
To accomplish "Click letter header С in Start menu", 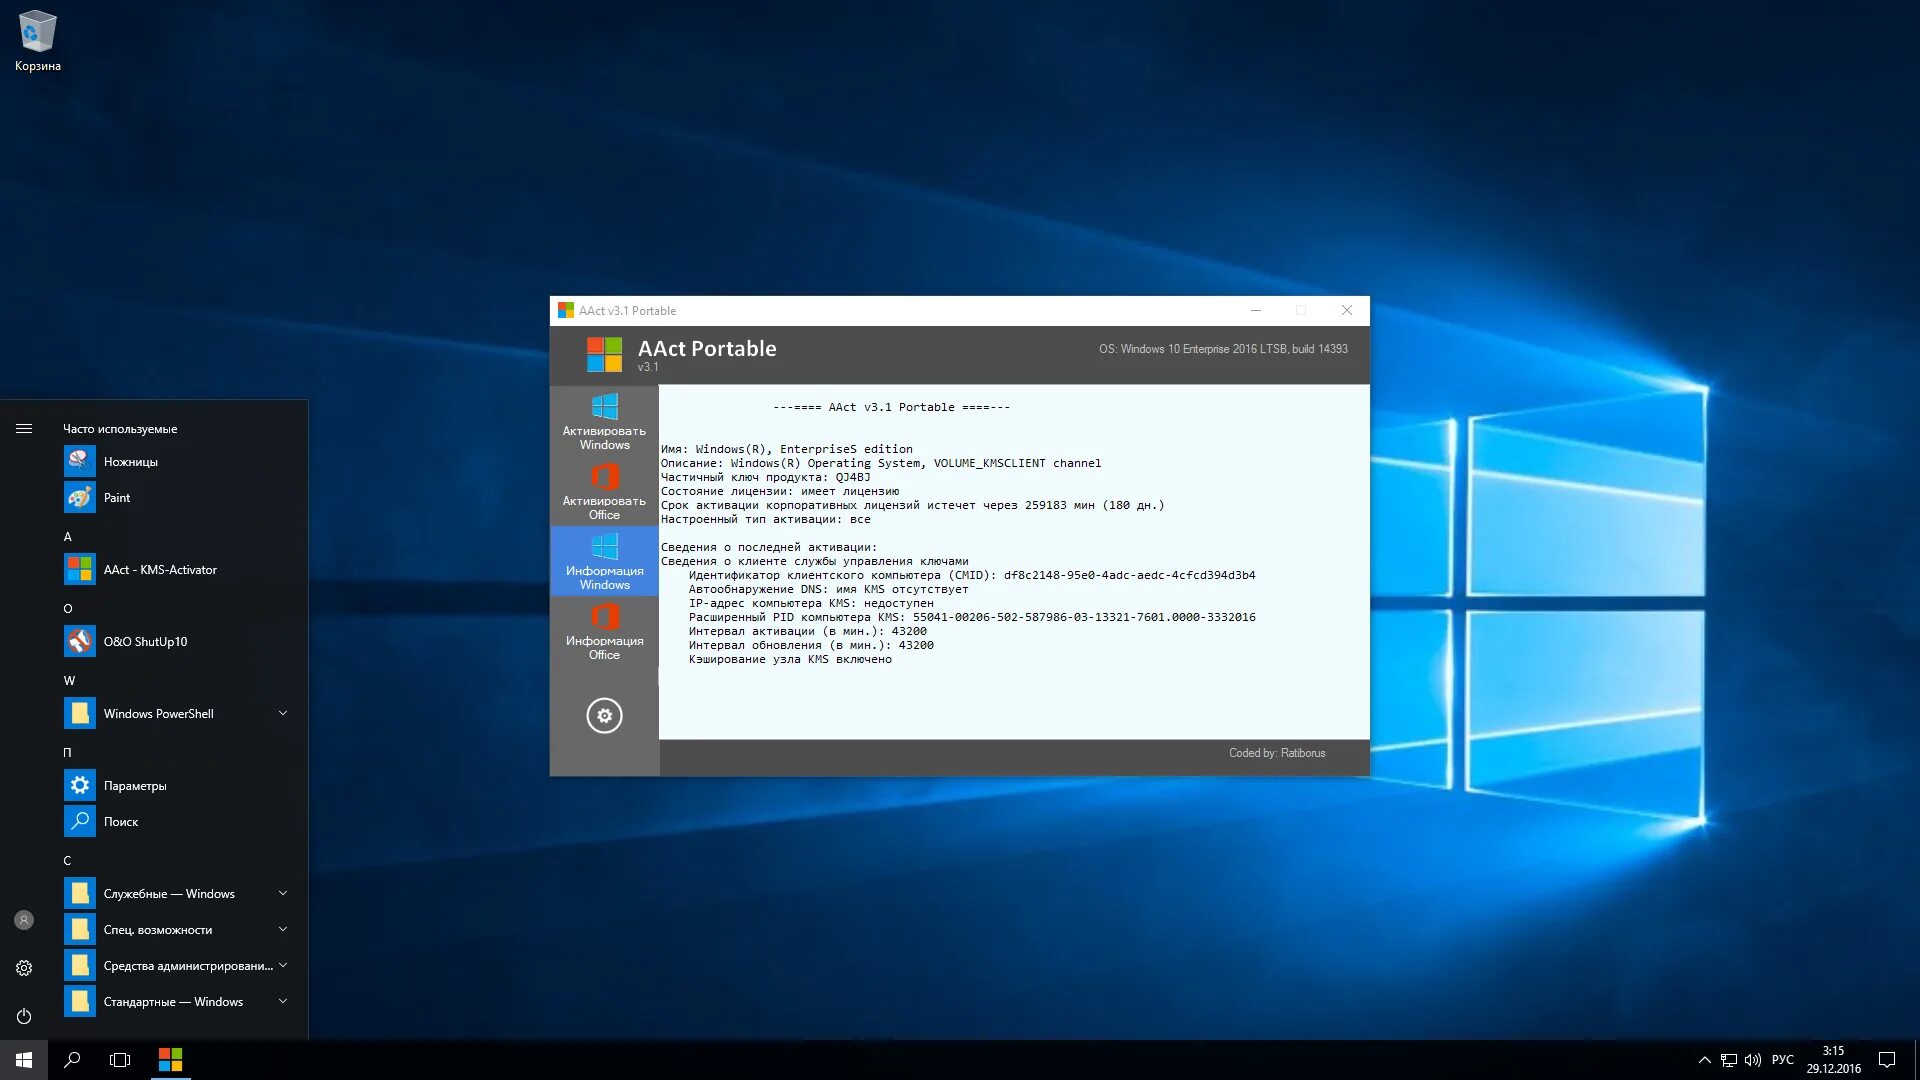I will (x=68, y=861).
